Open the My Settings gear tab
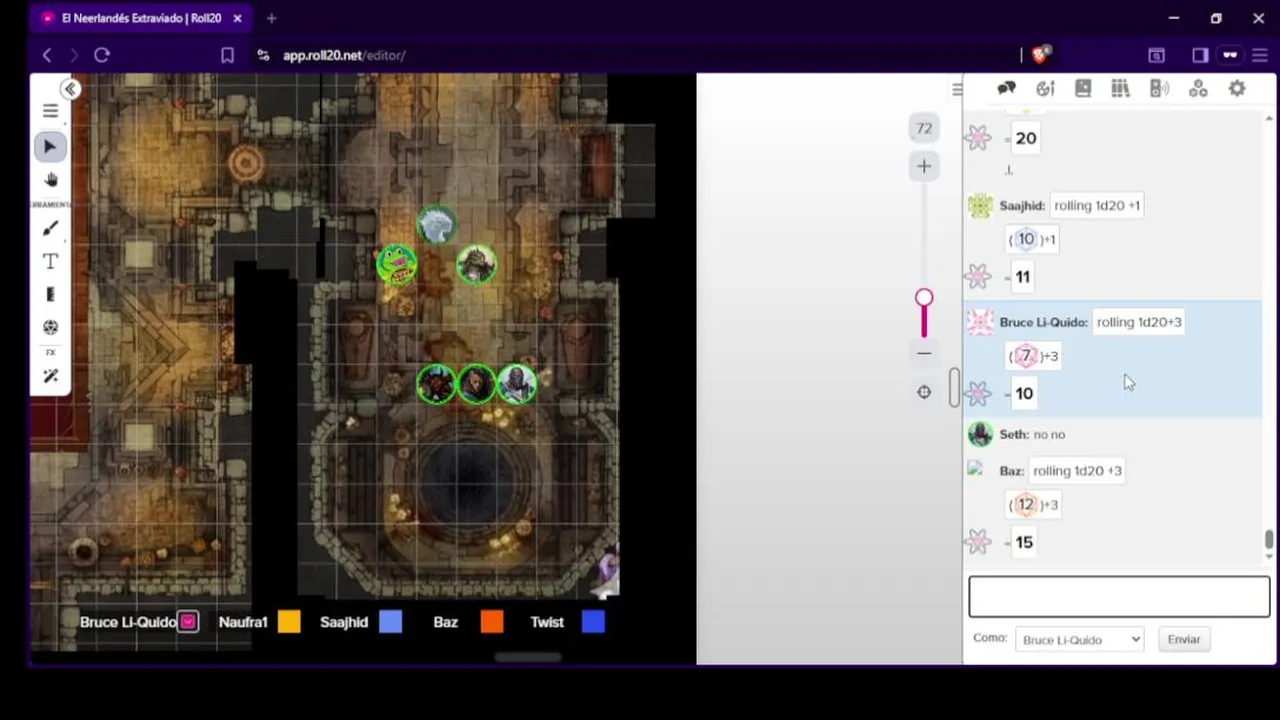The height and width of the screenshot is (720, 1280). pos(1237,88)
